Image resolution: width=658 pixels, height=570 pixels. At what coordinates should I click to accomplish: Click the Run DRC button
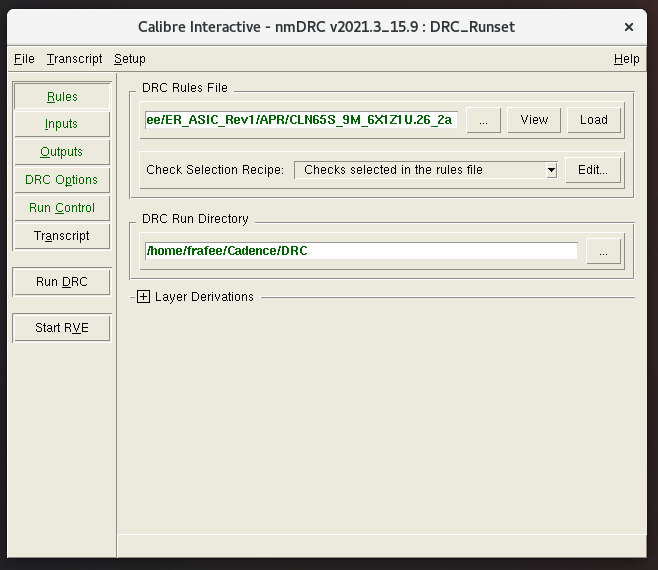(x=62, y=282)
